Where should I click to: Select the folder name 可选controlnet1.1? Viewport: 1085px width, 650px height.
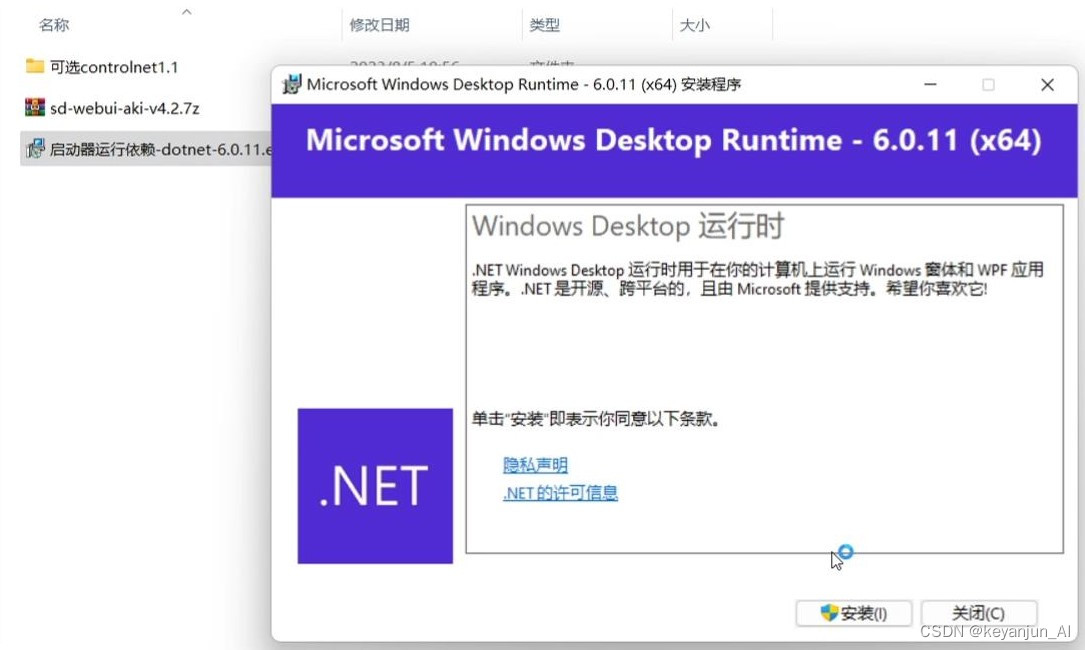point(114,67)
